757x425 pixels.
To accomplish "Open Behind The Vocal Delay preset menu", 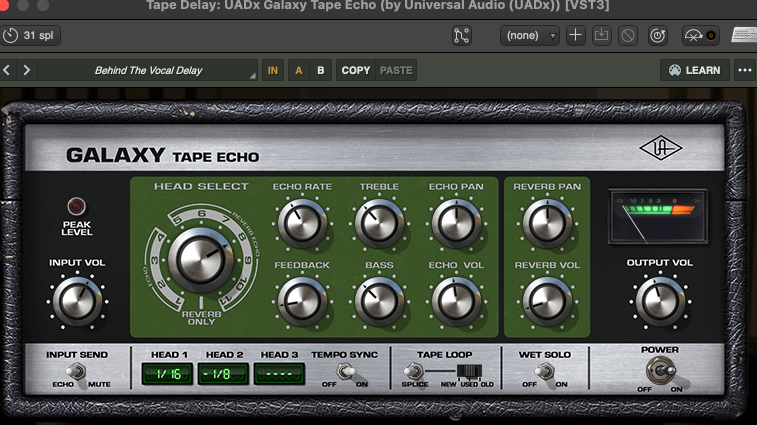I will 148,70.
